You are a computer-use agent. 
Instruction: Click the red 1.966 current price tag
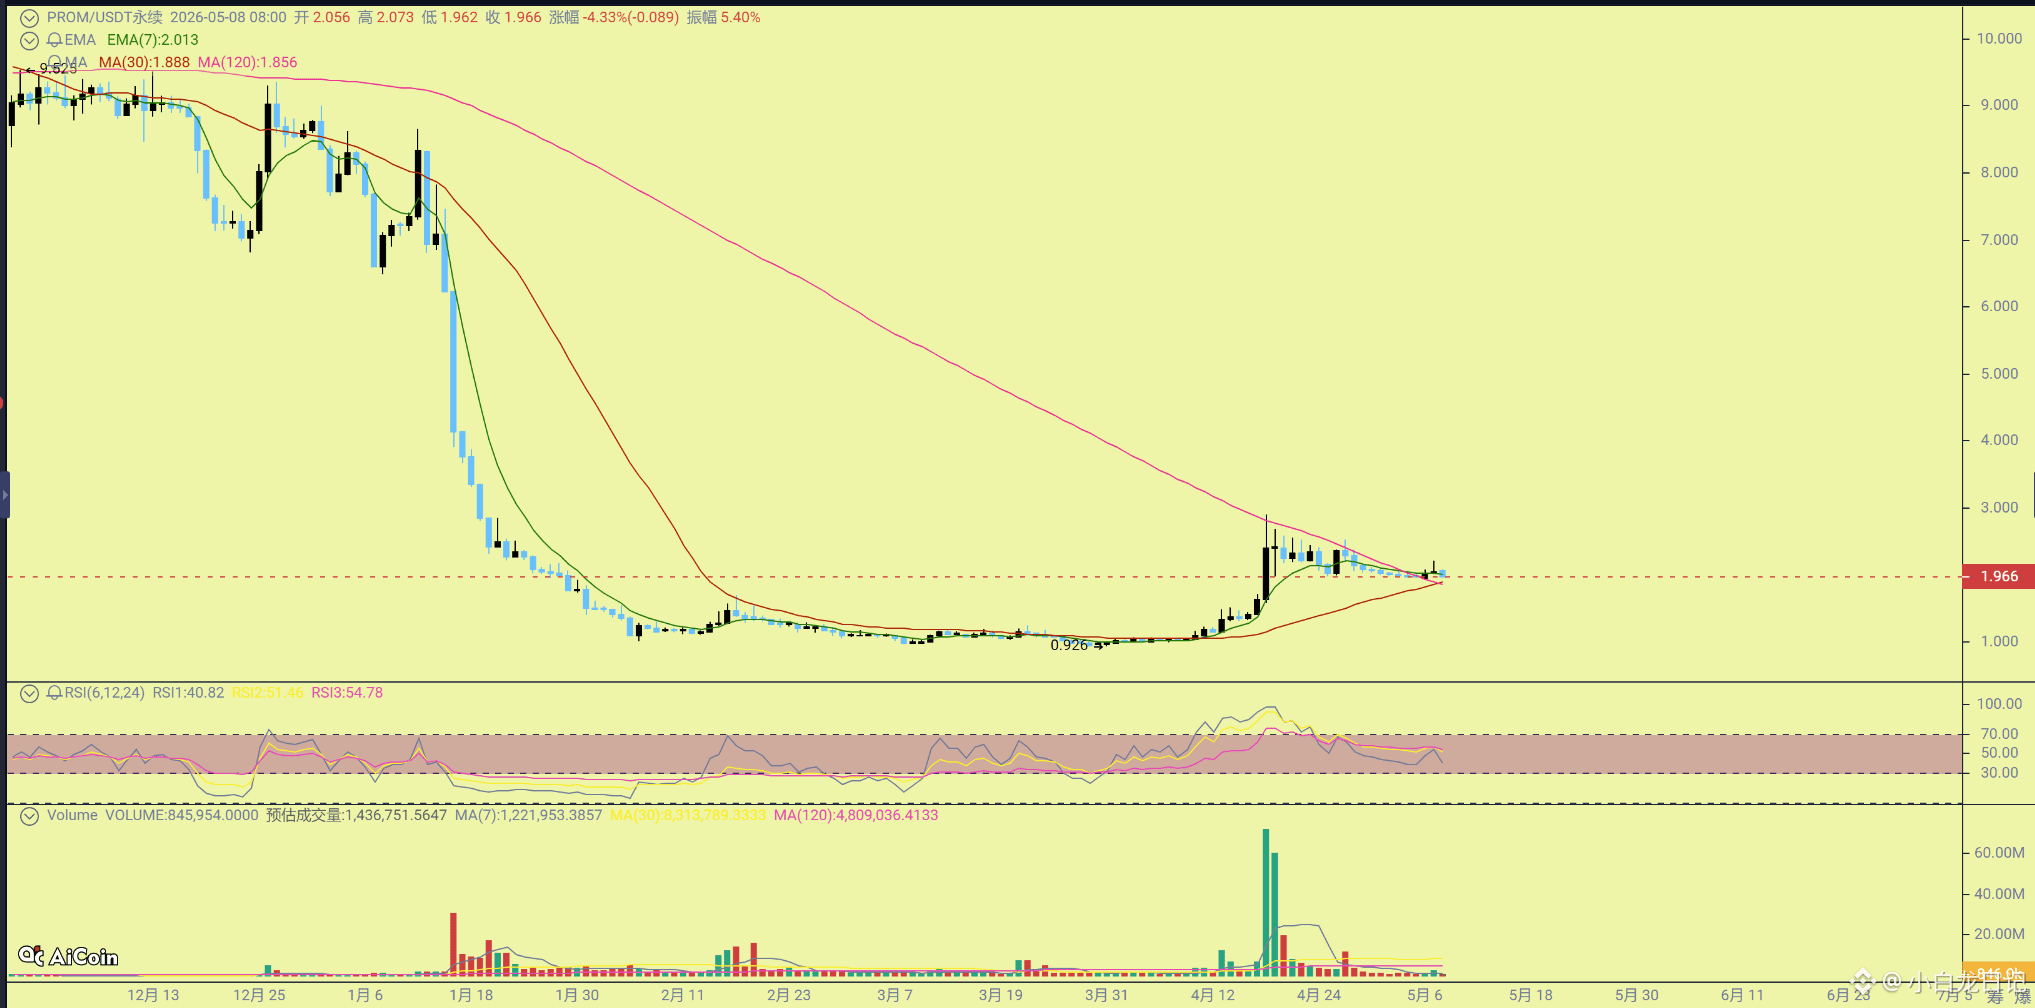(x=1999, y=577)
